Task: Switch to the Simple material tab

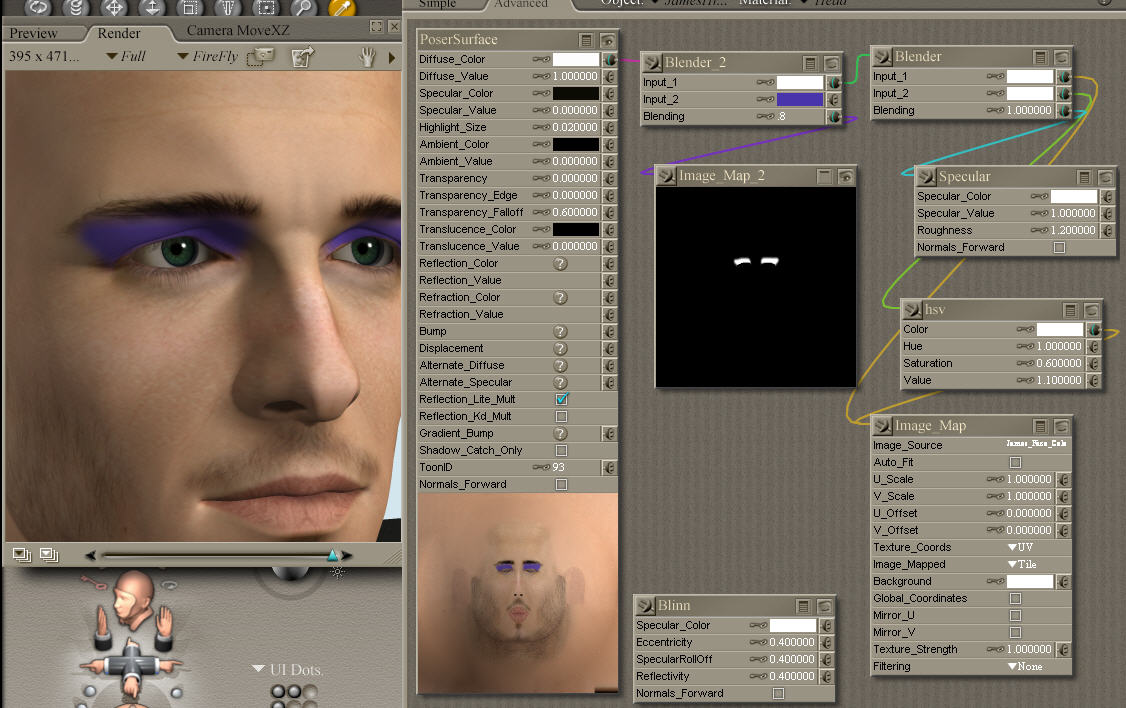Action: (x=437, y=4)
